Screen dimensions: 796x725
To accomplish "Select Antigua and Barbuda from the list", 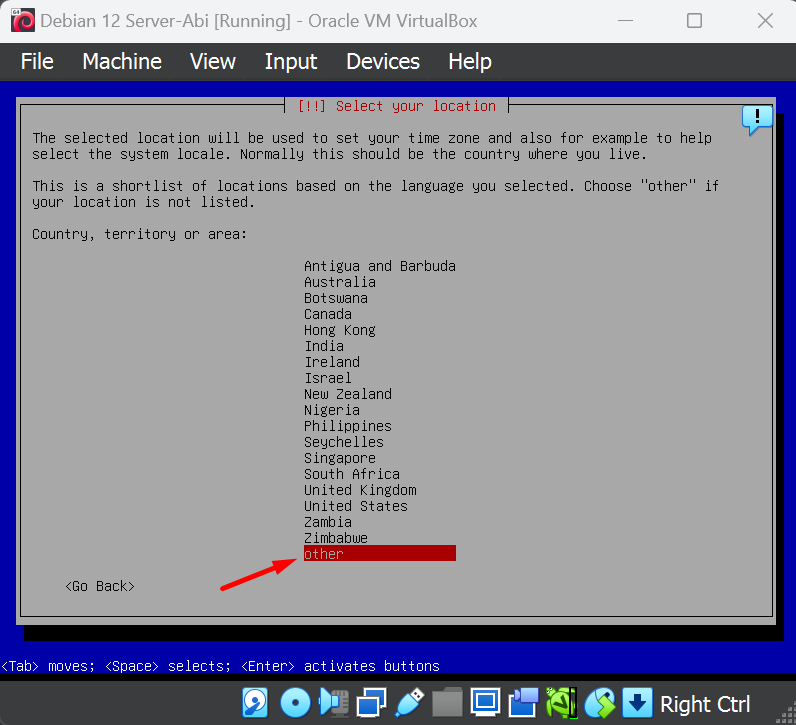I will [380, 266].
